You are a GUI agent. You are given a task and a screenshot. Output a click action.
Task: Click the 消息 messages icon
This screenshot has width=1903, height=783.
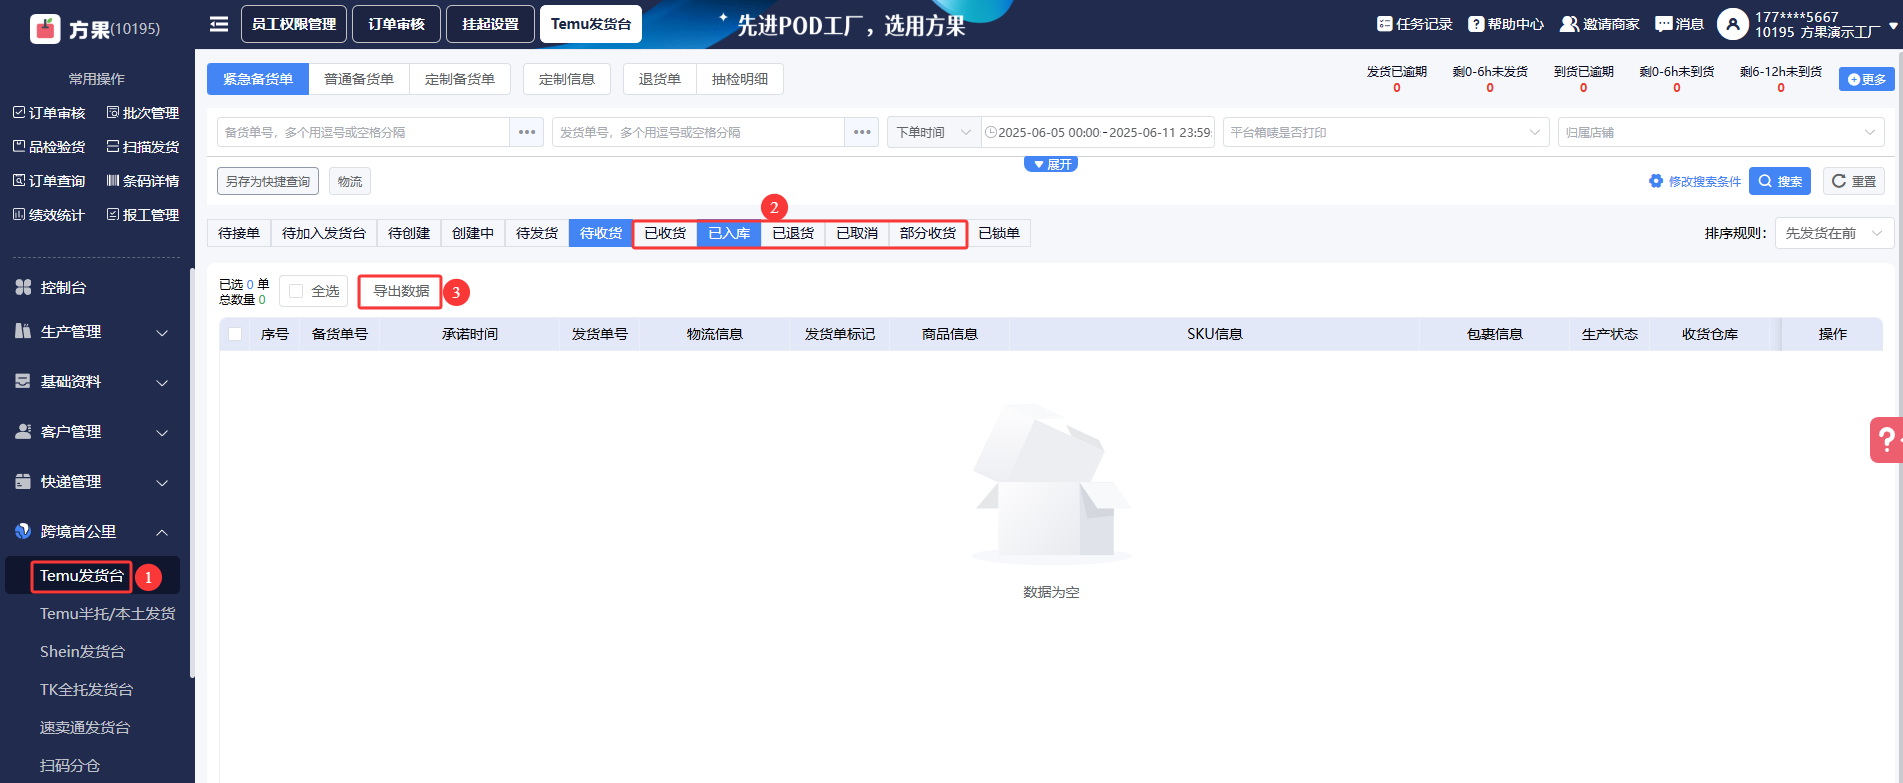click(1663, 24)
